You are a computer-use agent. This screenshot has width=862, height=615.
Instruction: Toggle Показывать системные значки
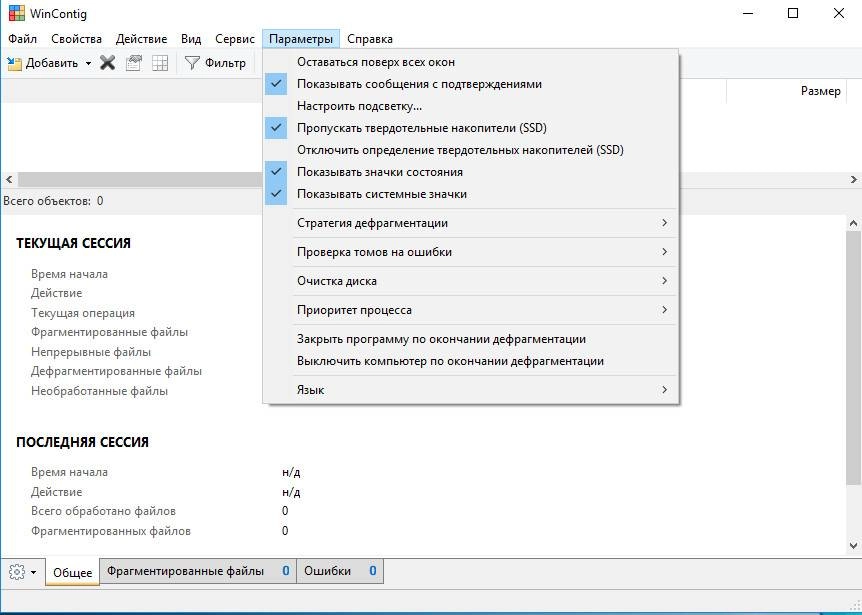[x=471, y=194]
